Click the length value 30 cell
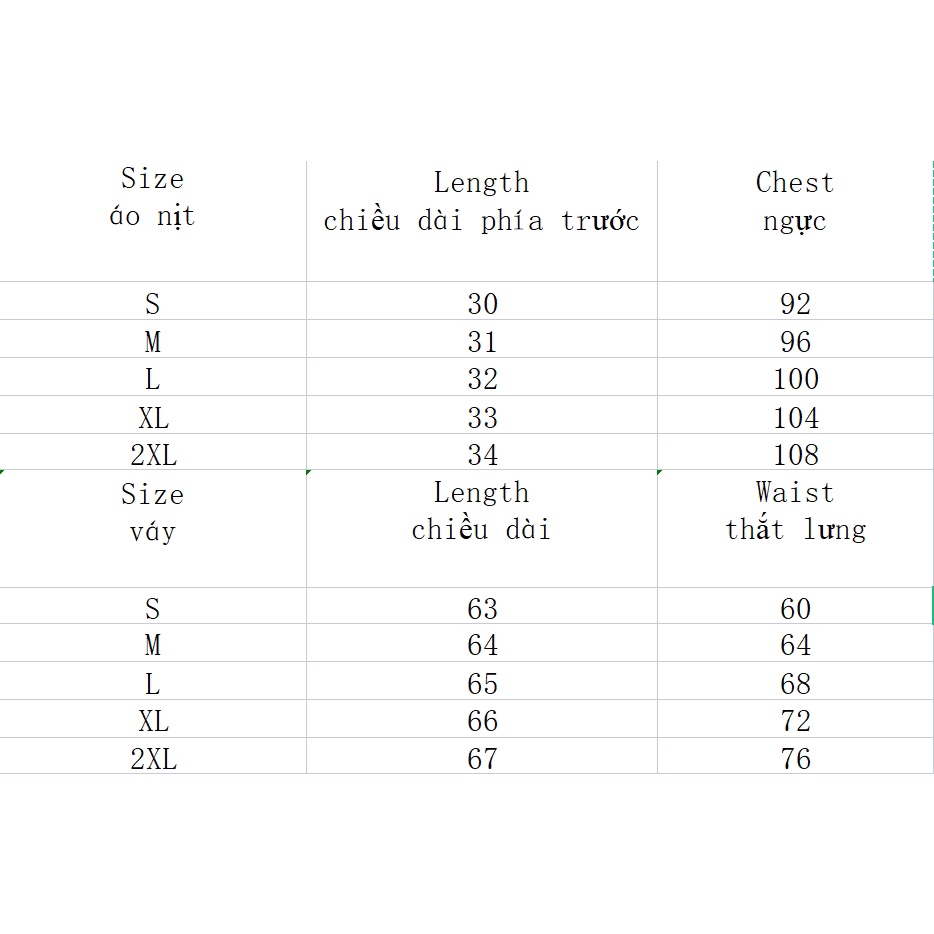This screenshot has width=934, height=934. pyautogui.click(x=481, y=304)
